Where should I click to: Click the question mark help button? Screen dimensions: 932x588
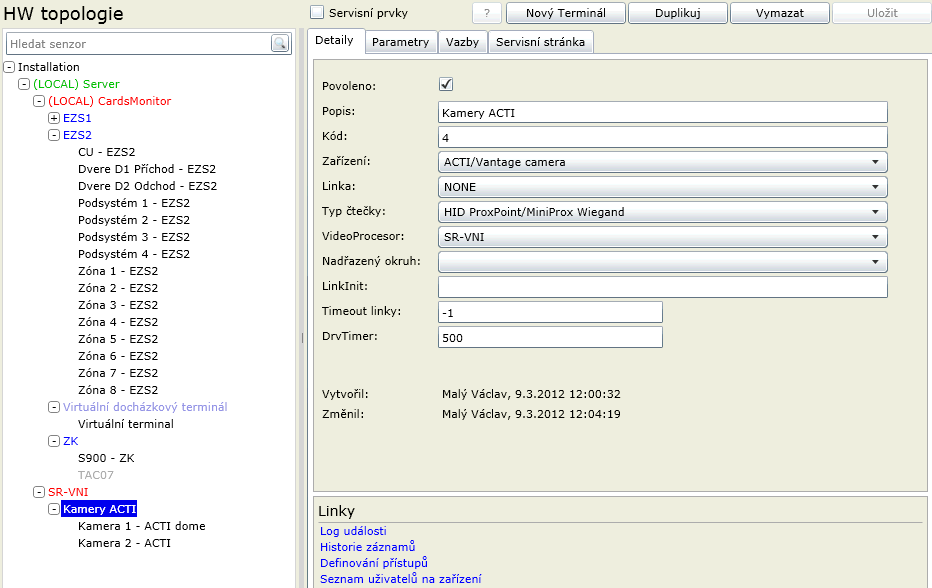coord(487,13)
